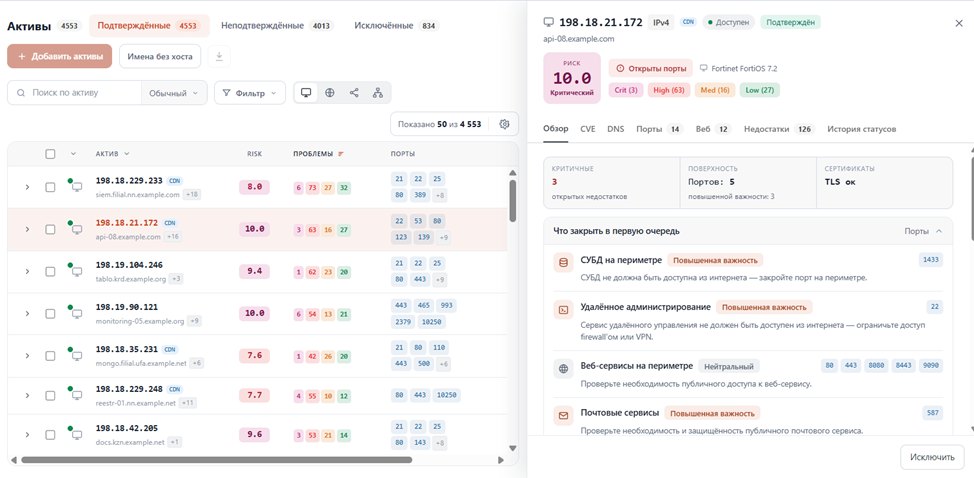
Task: Click the Crit (3) severity chip
Action: [x=626, y=91]
